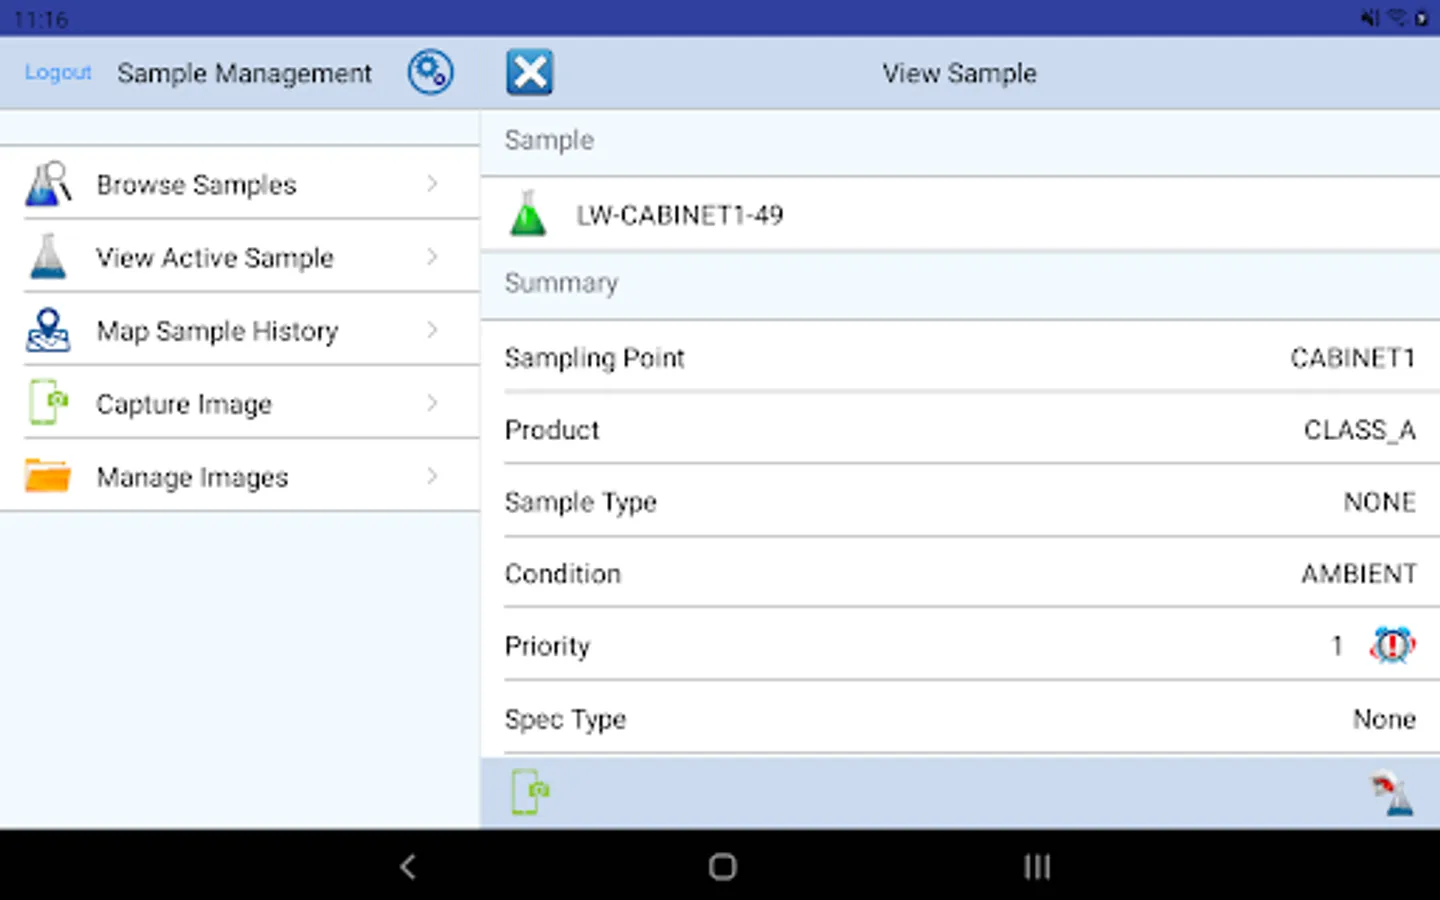
Task: Select View Active Sample from the menu
Action: [214, 257]
